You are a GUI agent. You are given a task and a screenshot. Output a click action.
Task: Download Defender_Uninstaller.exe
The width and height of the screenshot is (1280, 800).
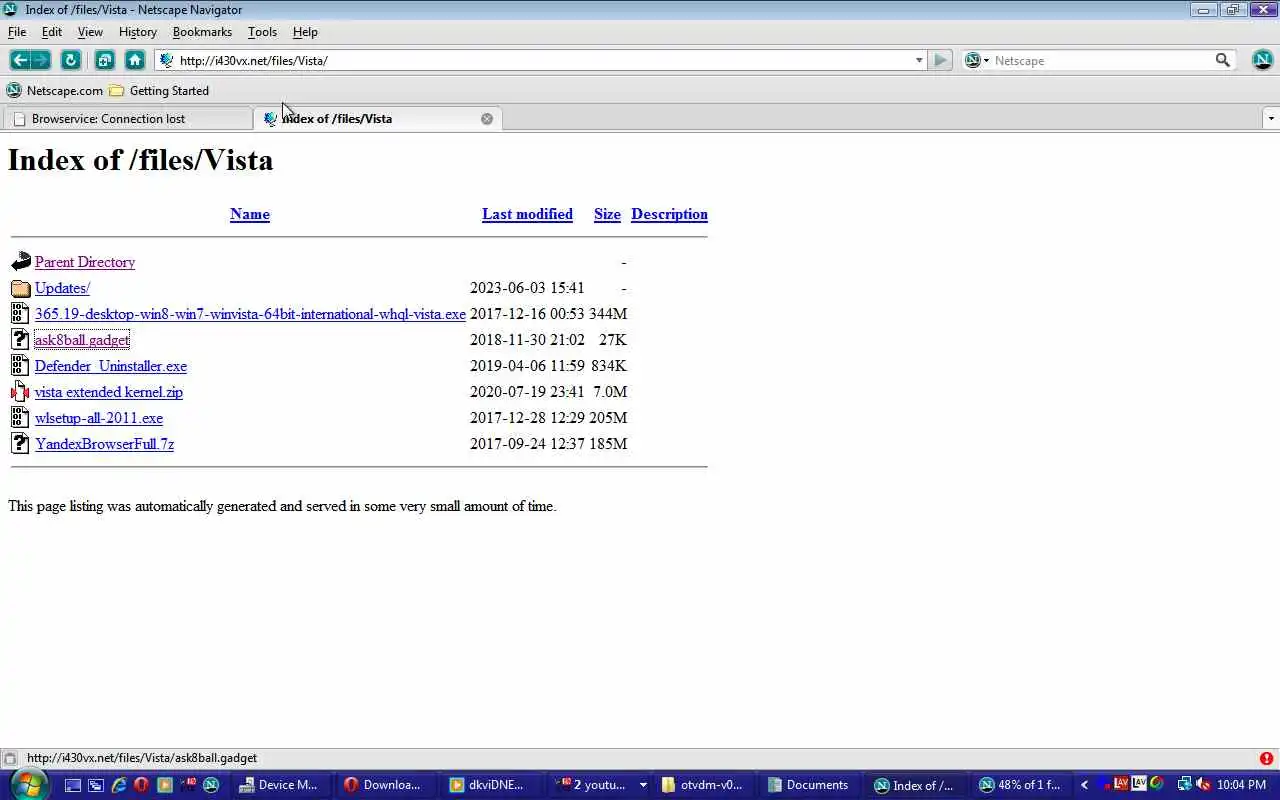pos(111,366)
